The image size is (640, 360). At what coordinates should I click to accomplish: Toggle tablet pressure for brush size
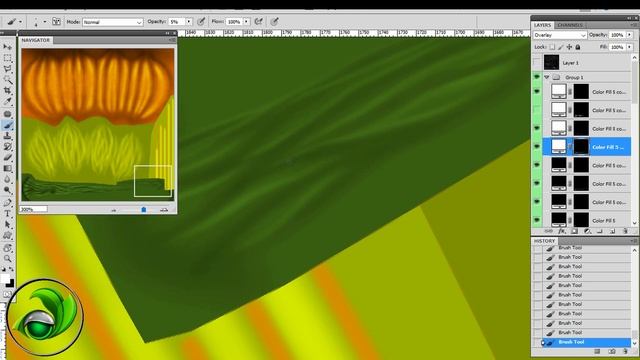tap(274, 22)
